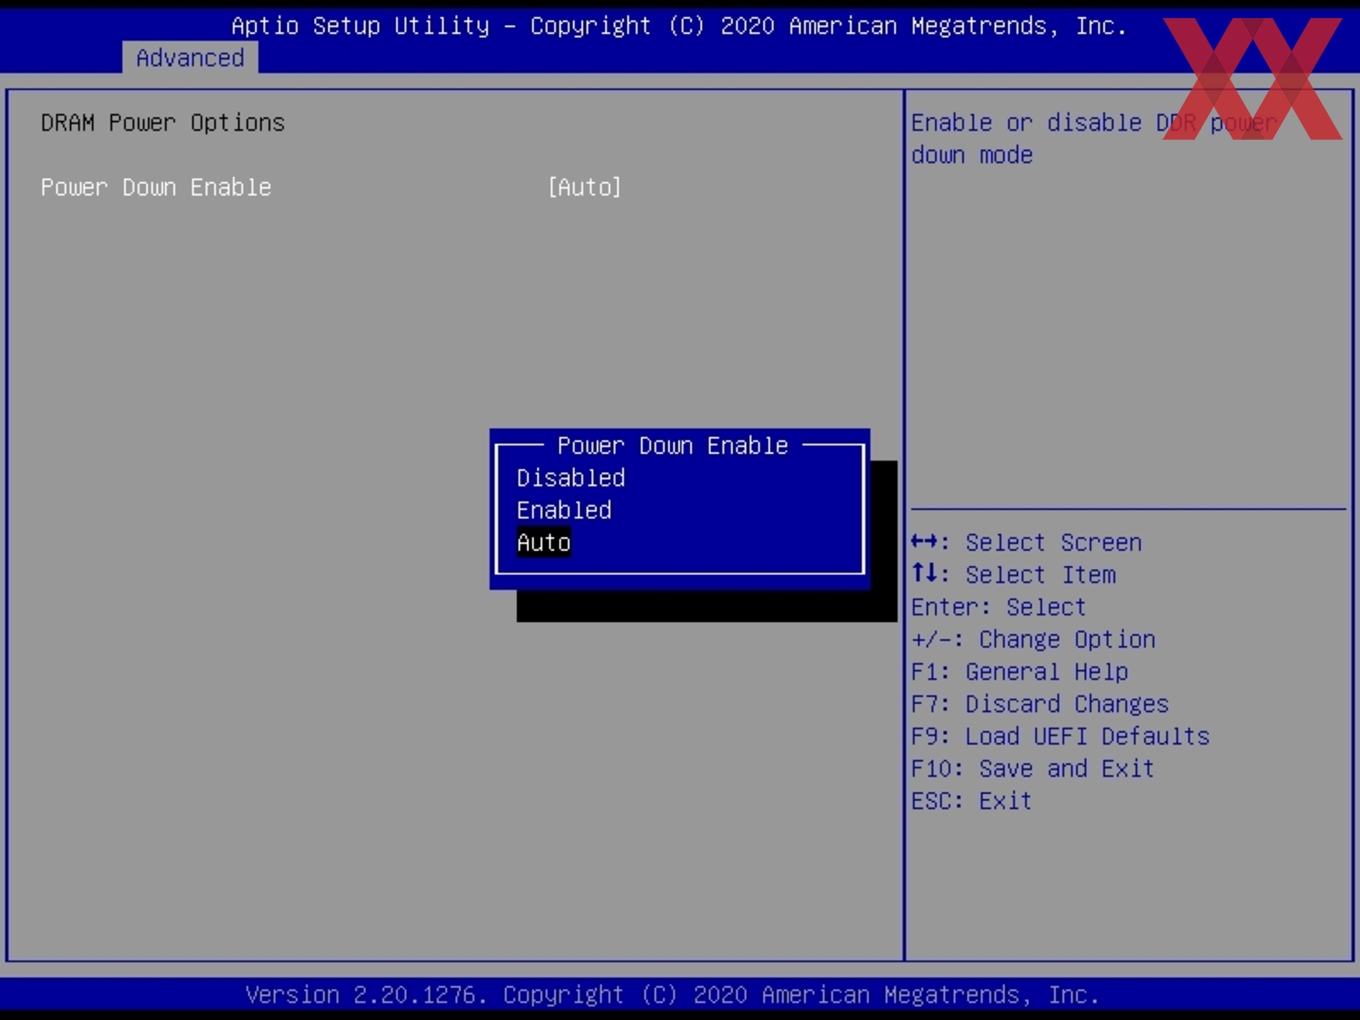
Task: Click the F1: General Help hint
Action: pyautogui.click(x=1019, y=672)
